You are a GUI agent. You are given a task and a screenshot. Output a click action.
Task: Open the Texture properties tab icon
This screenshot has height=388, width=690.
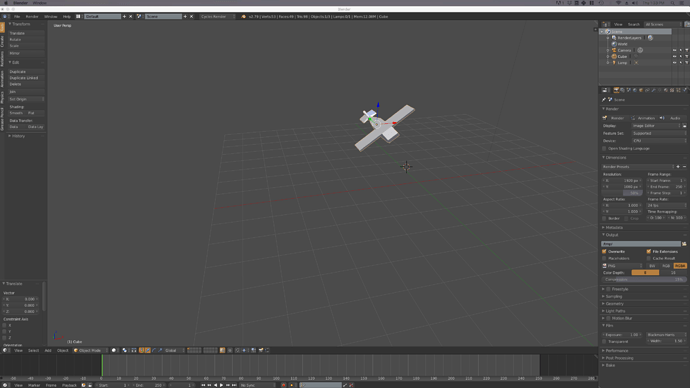pos(672,90)
